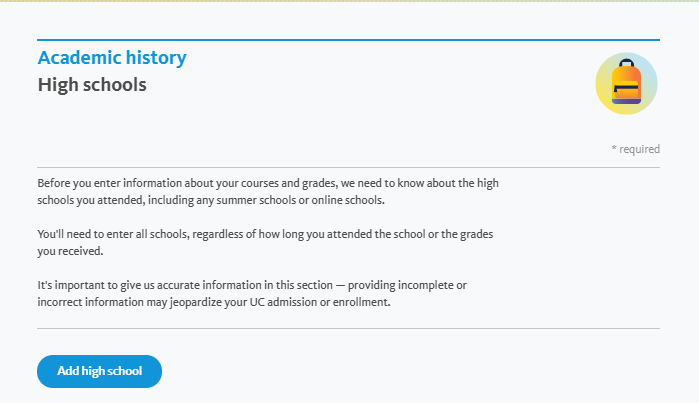Screen dimensions: 699x403
Task: Select the Academic history heading
Action: [x=112, y=58]
